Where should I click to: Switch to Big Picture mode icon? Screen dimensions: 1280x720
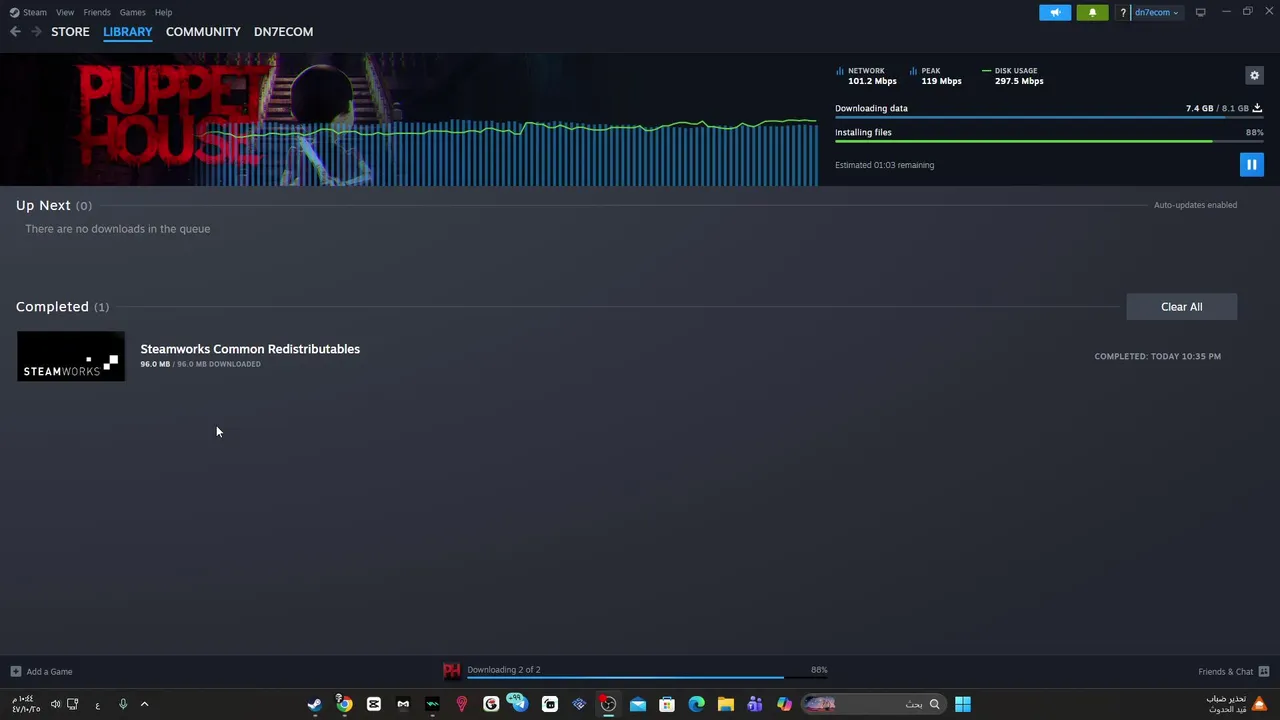1200,12
